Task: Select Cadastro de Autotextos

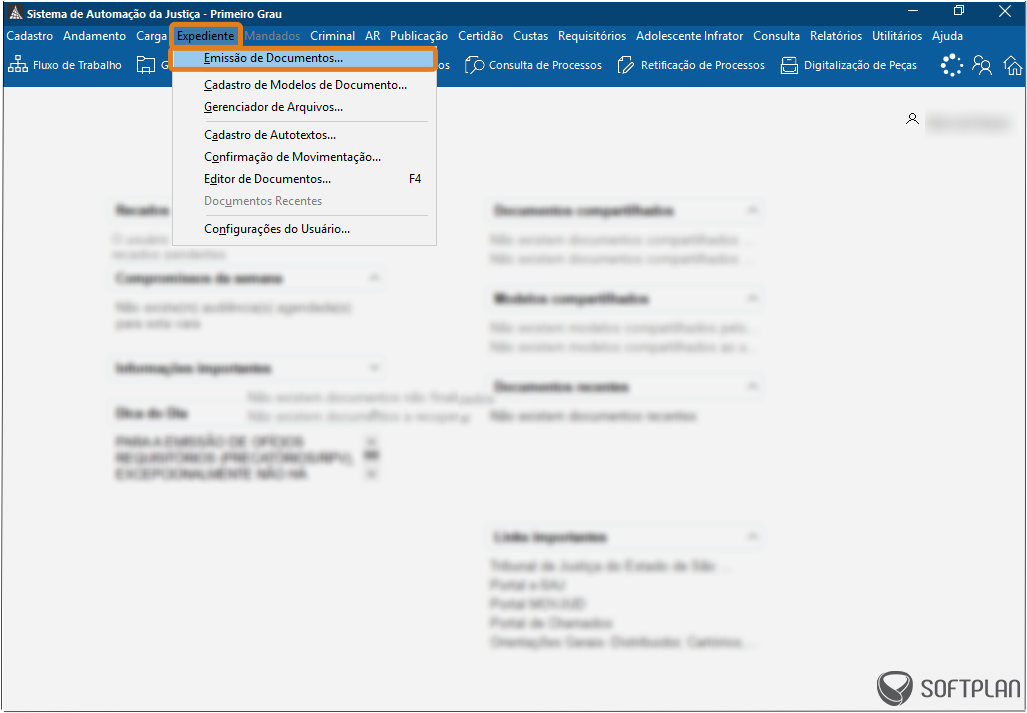Action: pos(305,136)
